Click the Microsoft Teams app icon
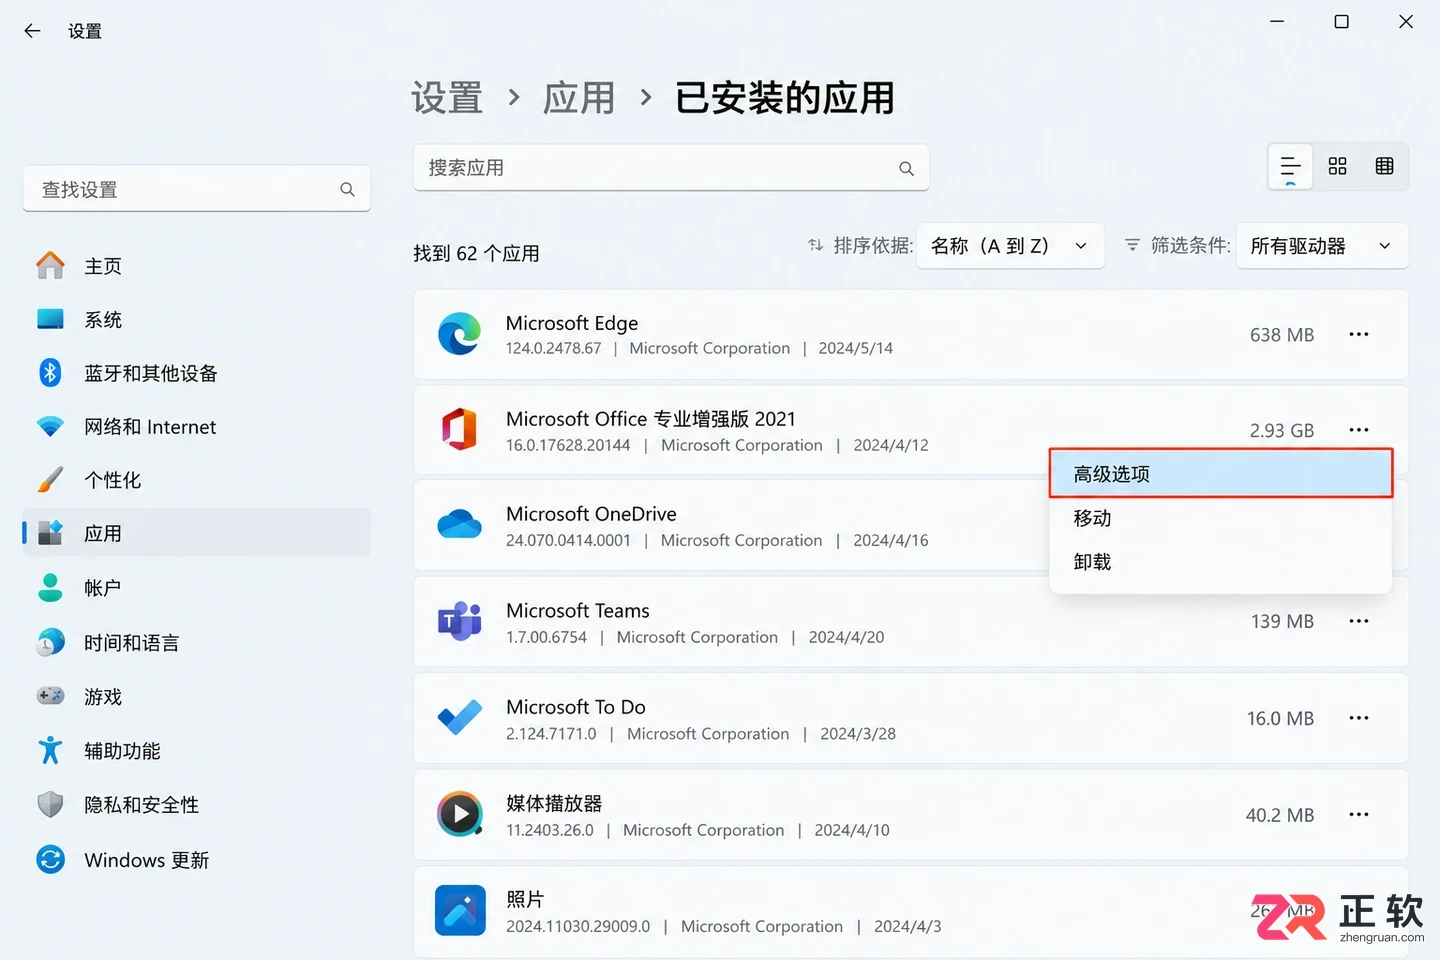This screenshot has width=1440, height=960. point(460,621)
